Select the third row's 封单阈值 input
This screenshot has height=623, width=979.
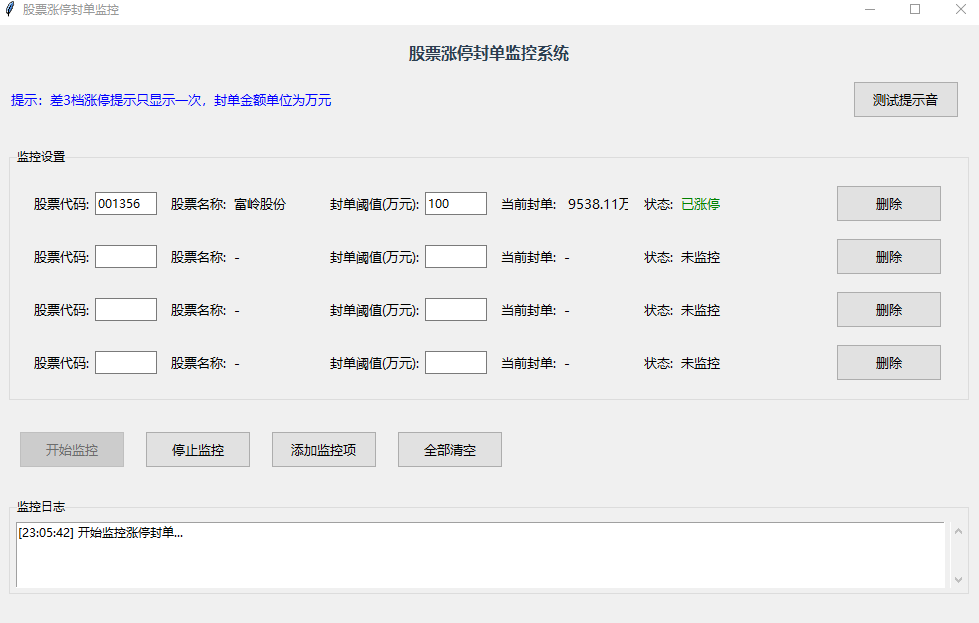coord(456,310)
